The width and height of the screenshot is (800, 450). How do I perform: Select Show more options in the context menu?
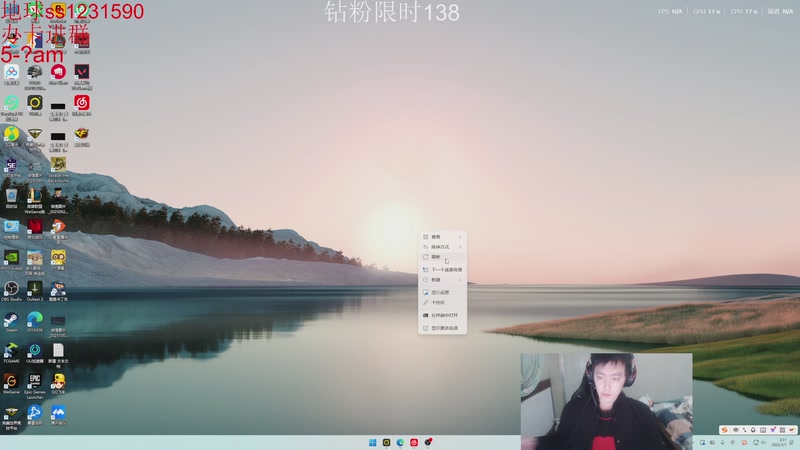[442, 328]
